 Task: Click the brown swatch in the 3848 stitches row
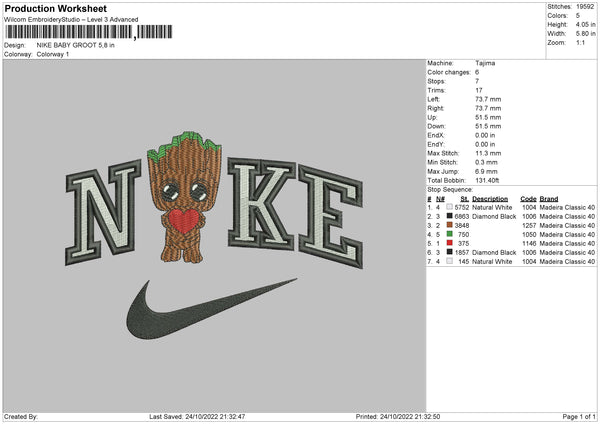[x=450, y=225]
